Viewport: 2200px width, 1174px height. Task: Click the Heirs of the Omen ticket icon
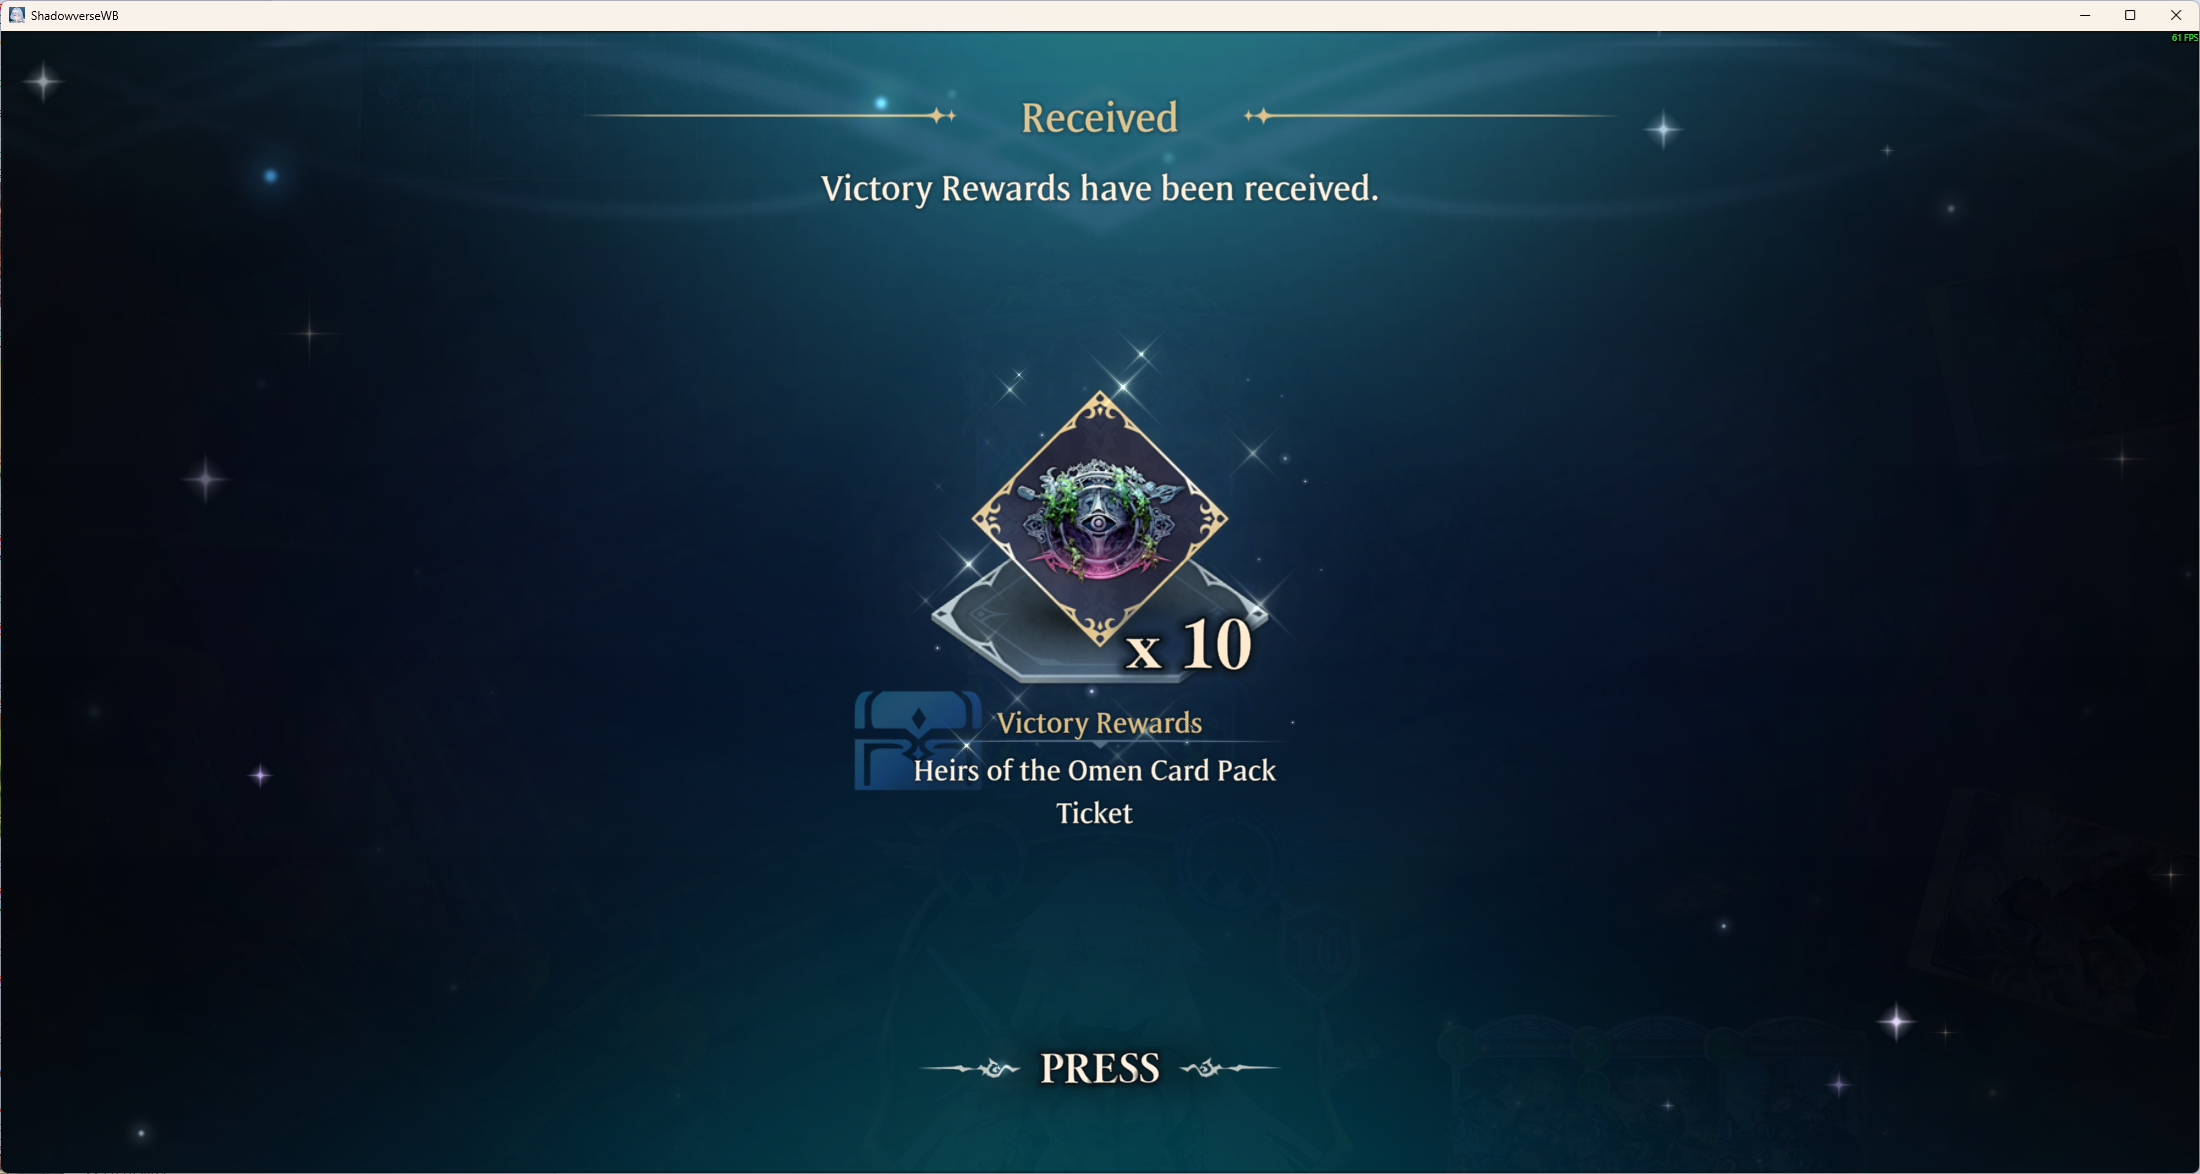[x=1100, y=519]
